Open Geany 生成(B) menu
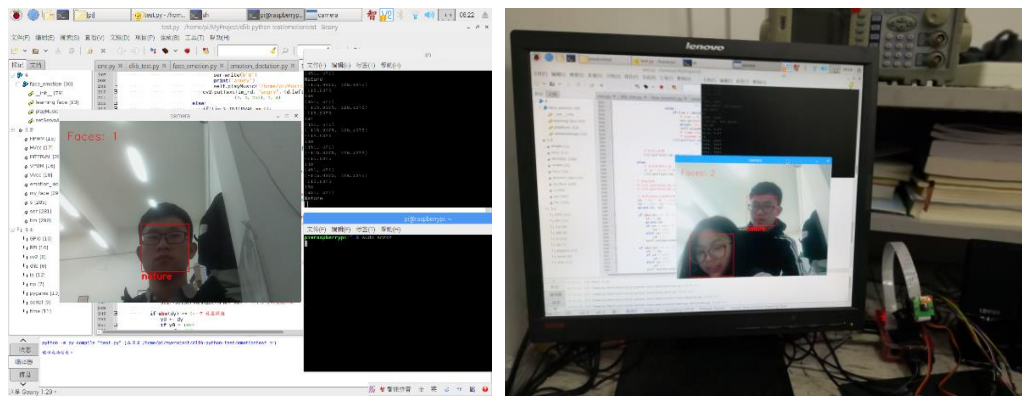 coord(168,38)
